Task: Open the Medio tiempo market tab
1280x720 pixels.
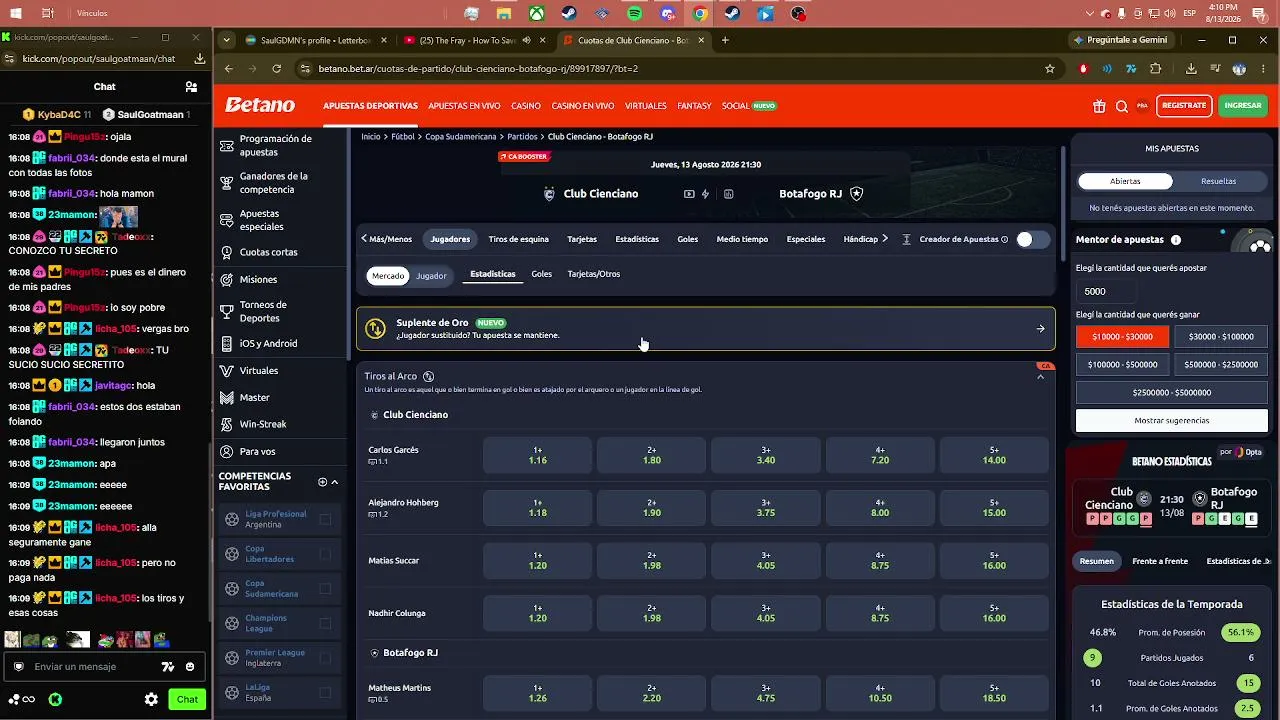Action: [742, 240]
